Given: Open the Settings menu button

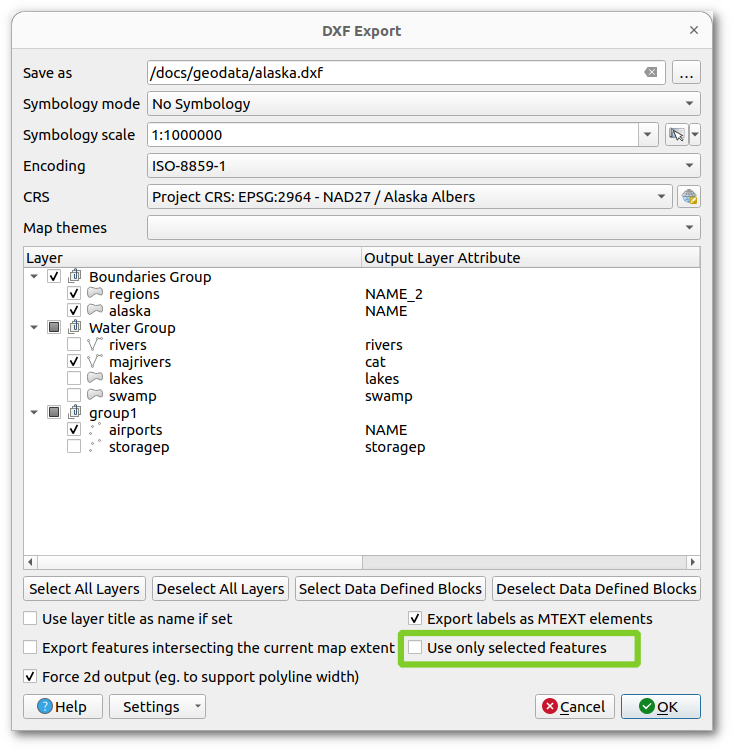Looking at the screenshot, I should coord(157,707).
